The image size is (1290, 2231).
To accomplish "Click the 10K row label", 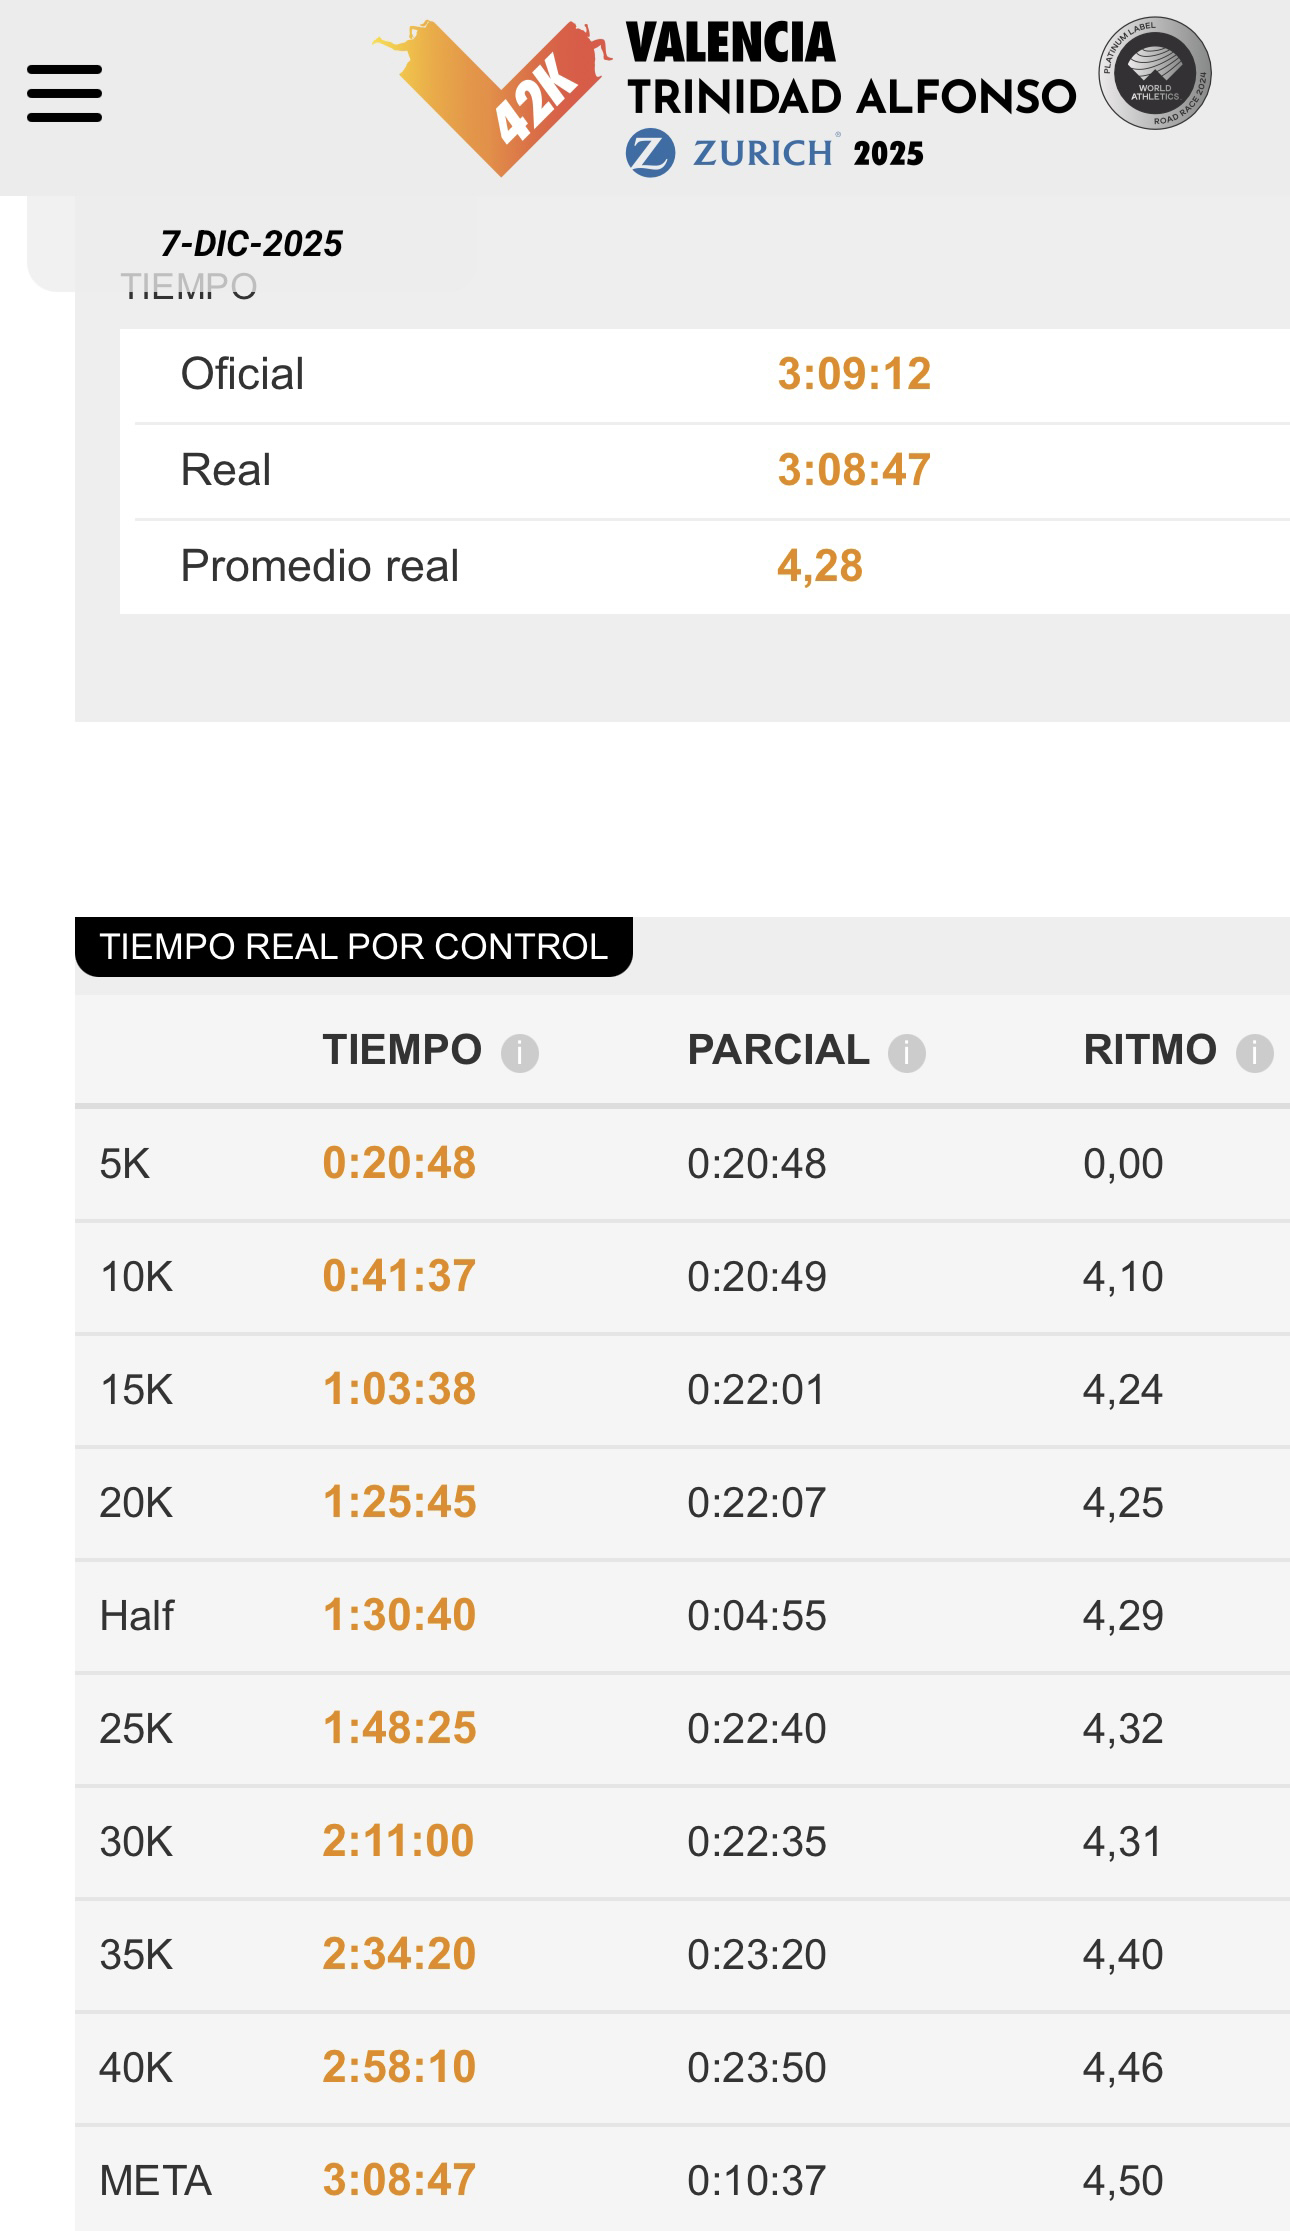I will 136,1277.
